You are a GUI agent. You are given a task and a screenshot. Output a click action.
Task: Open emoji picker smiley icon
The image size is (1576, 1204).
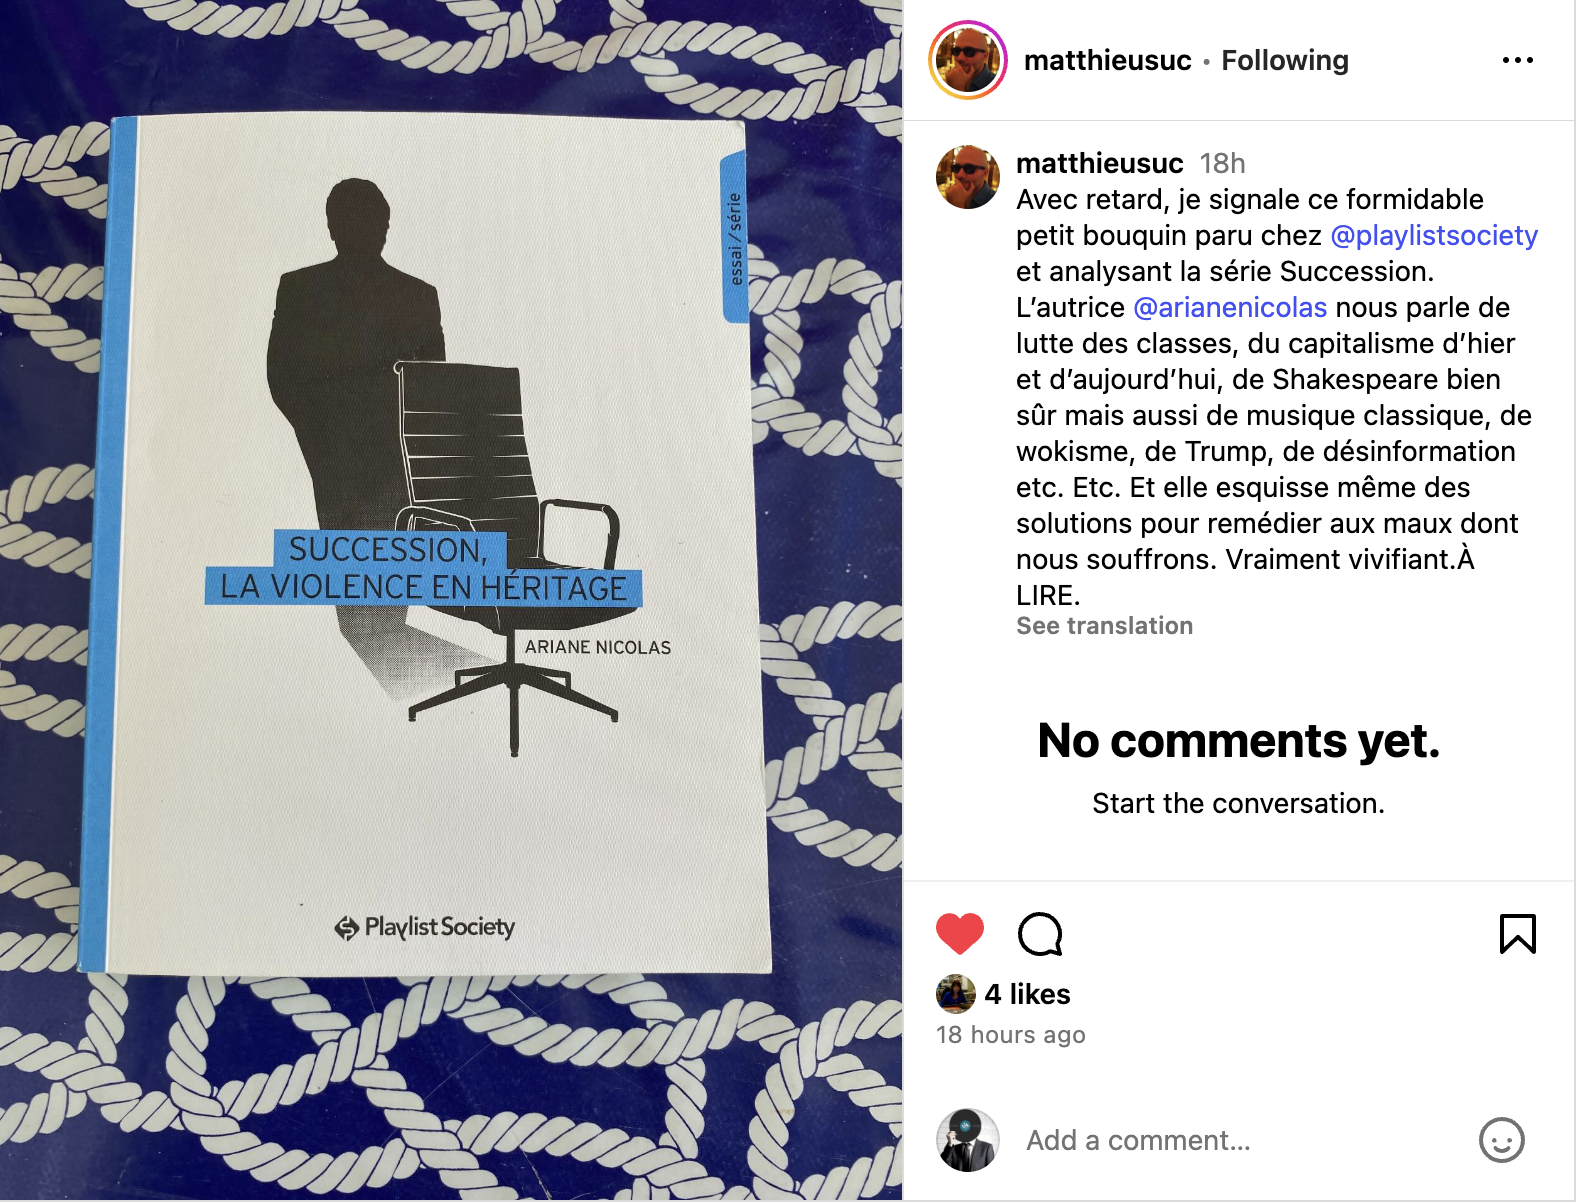coord(1501,1140)
